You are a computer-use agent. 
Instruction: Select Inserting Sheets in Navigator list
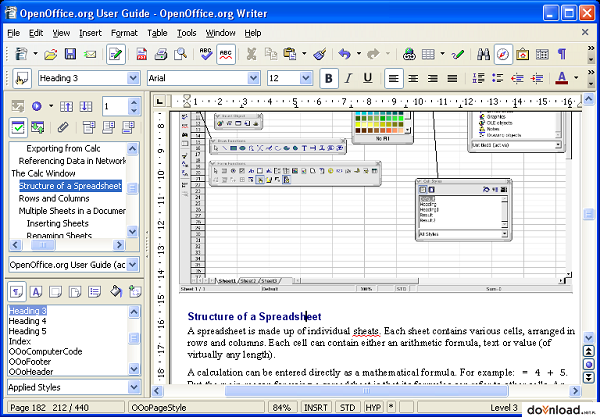coord(57,223)
